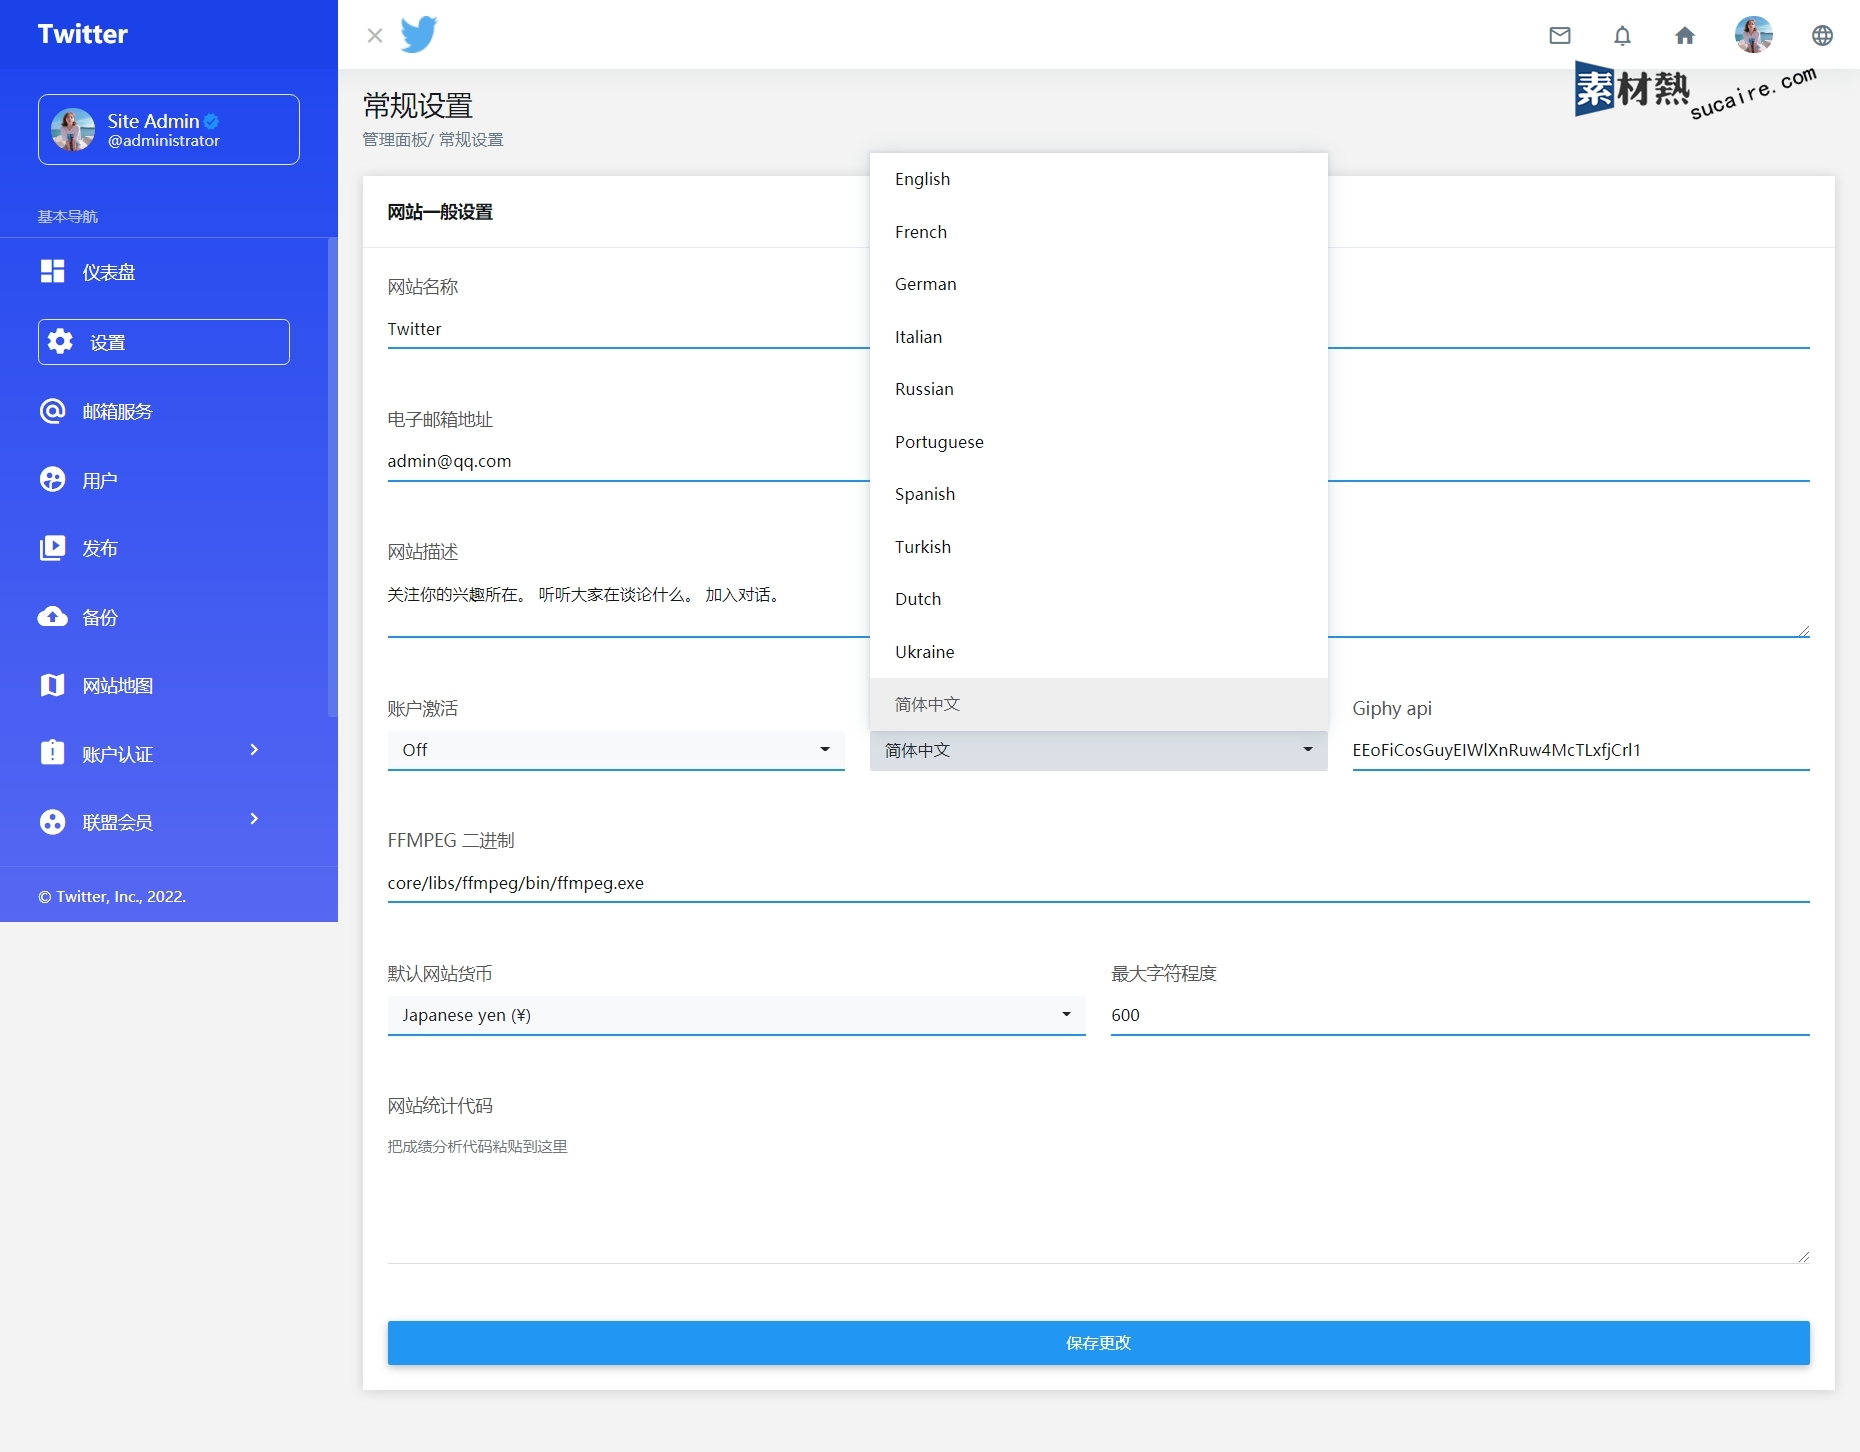Select English from the language list
This screenshot has height=1452, width=1860.
click(1099, 179)
